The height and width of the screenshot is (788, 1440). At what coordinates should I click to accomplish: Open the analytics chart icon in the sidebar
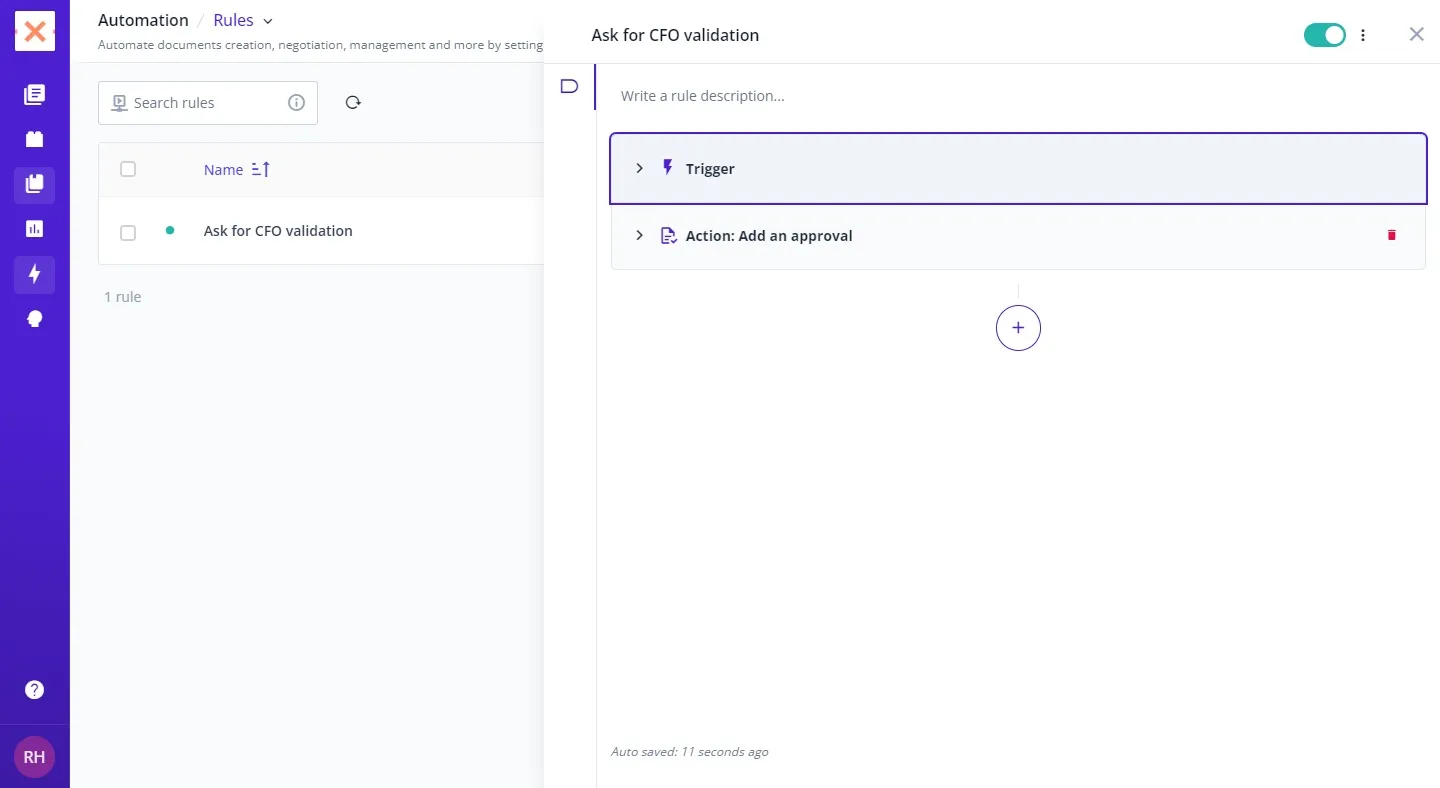[x=34, y=229]
